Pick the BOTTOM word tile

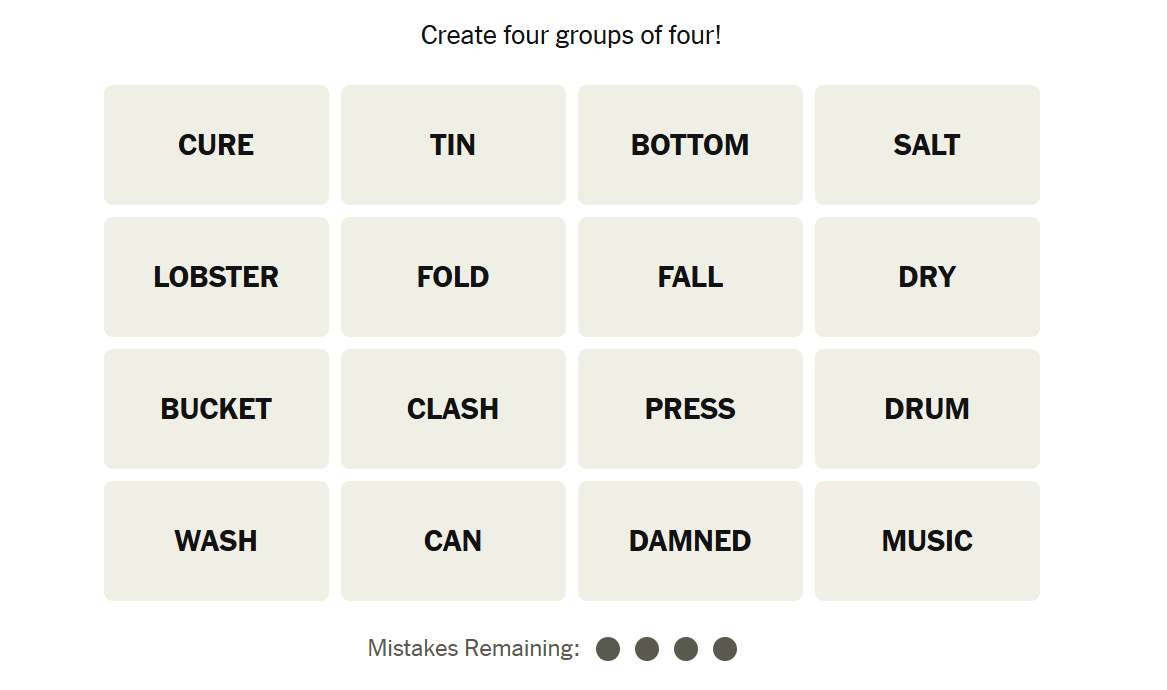[690, 145]
